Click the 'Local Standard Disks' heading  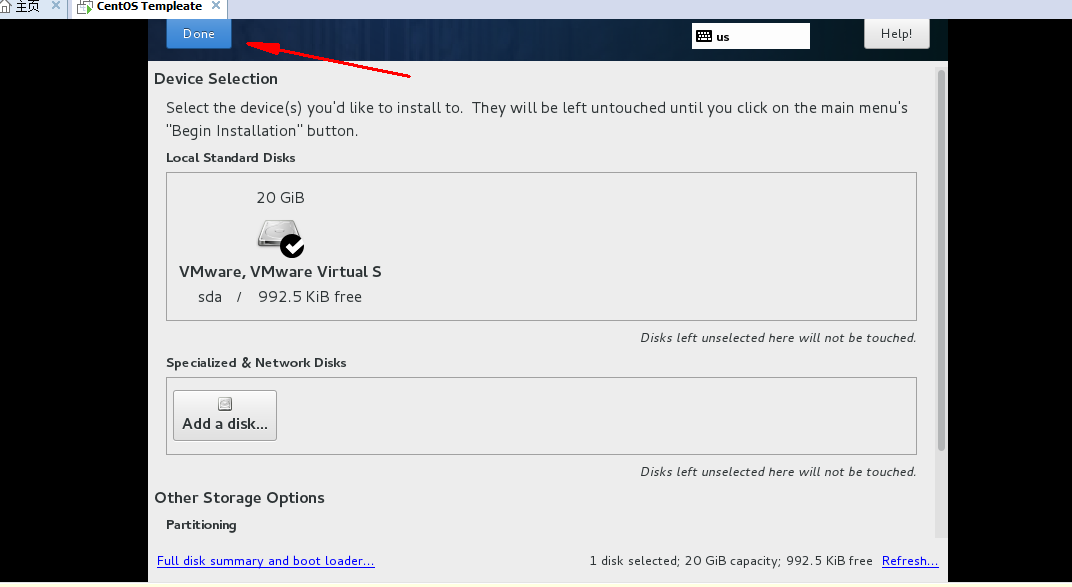231,158
